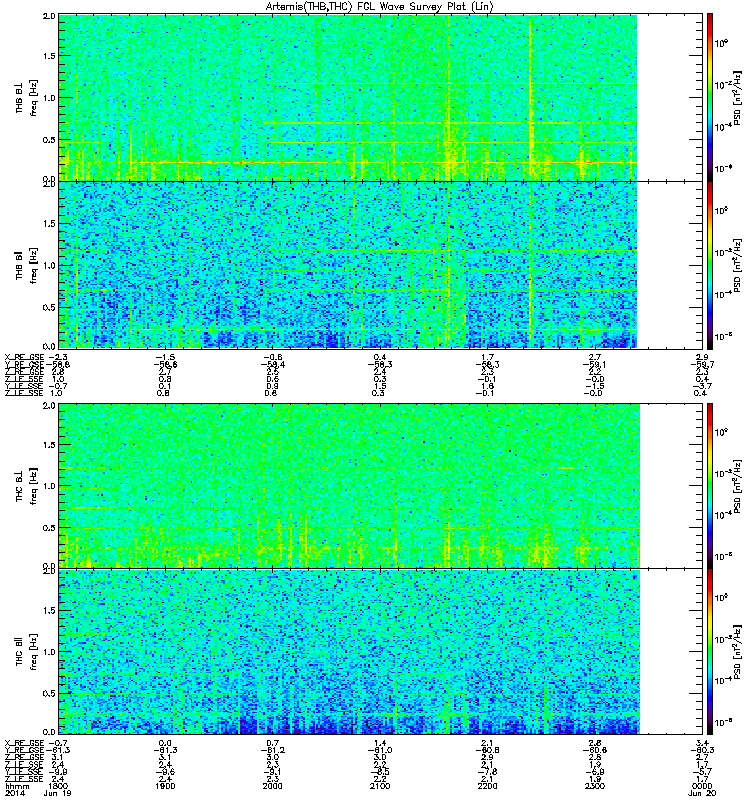
Task: Click the '2200' time axis label
Action: (487, 786)
